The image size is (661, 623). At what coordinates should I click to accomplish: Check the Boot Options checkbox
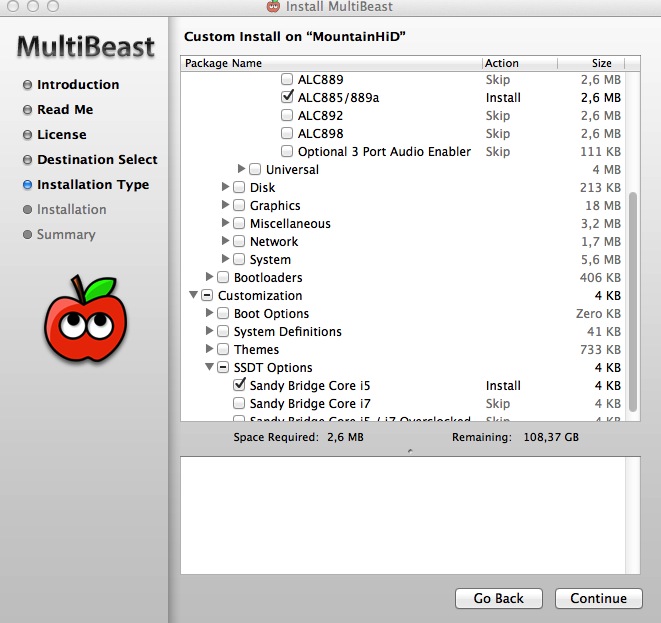223,313
